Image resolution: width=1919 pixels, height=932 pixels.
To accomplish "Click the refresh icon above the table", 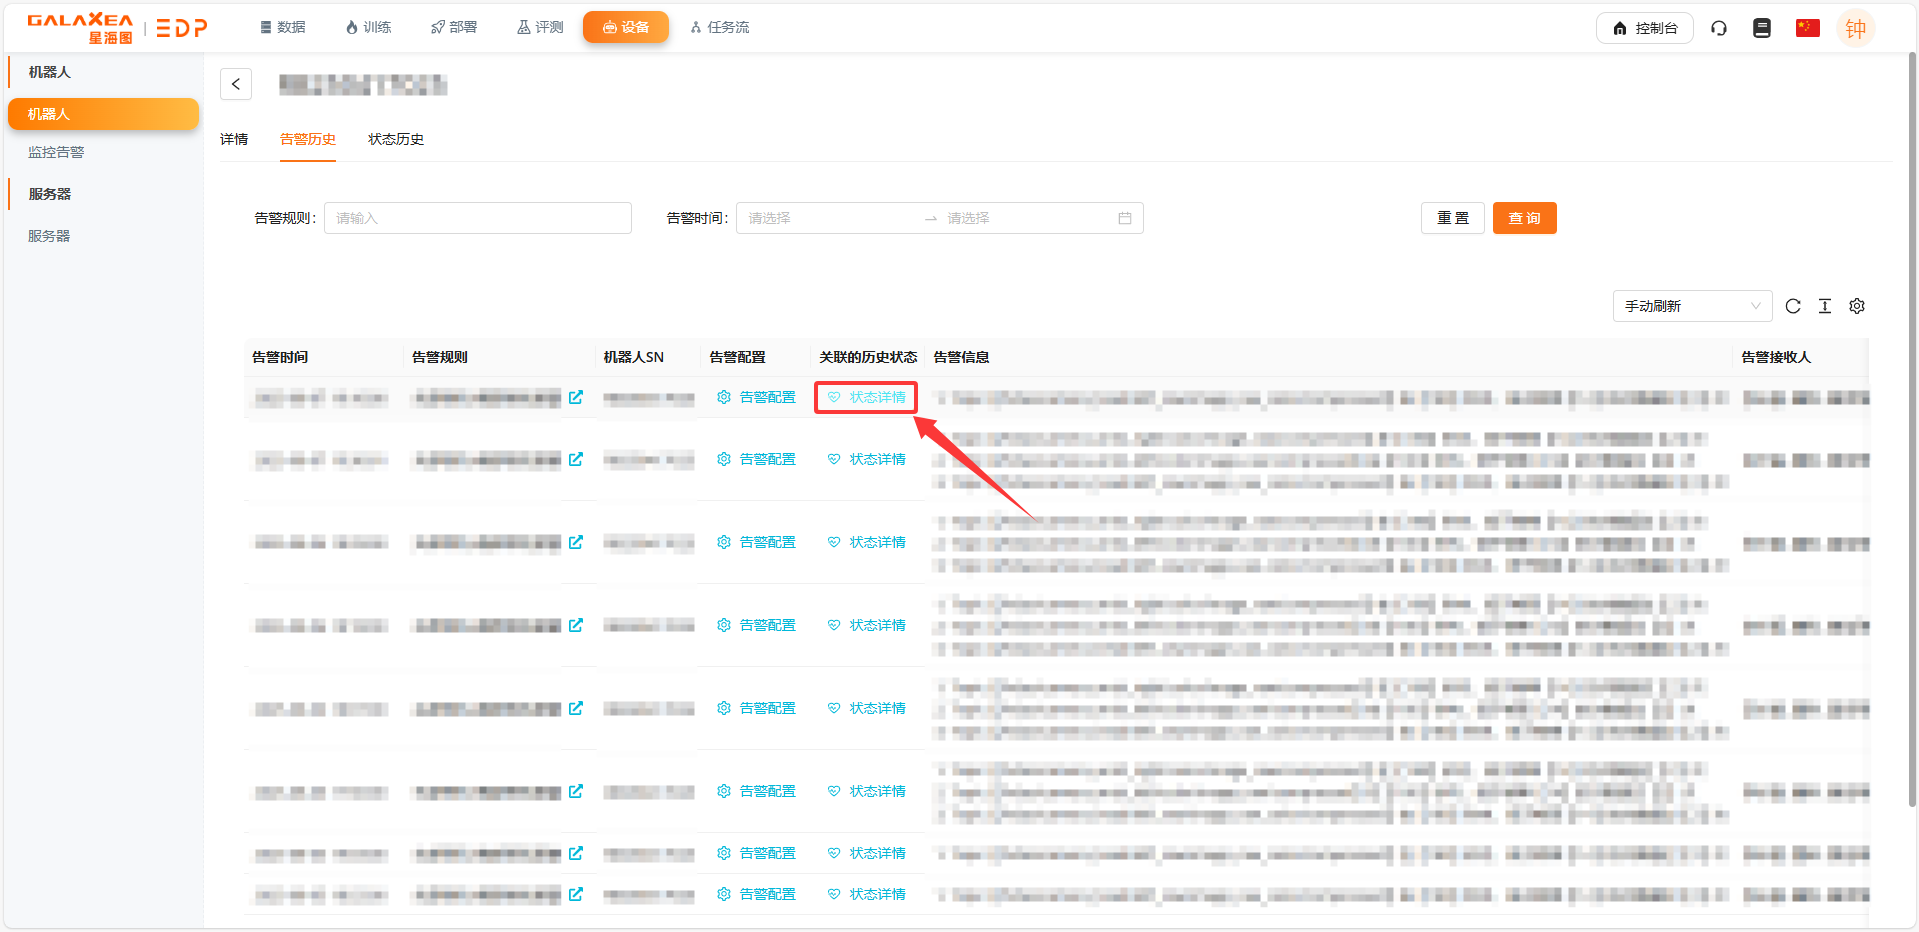I will coord(1793,306).
